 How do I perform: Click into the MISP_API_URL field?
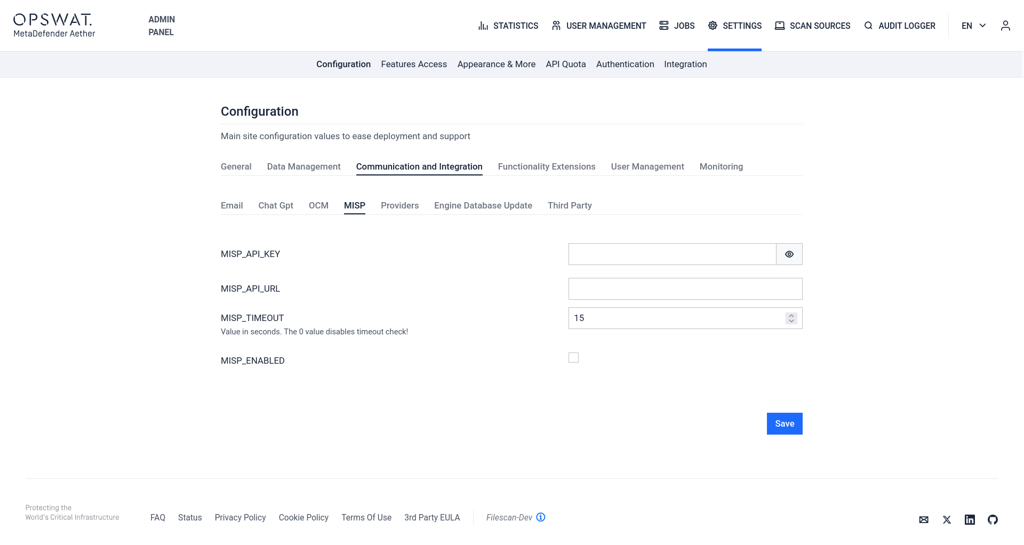pos(685,289)
